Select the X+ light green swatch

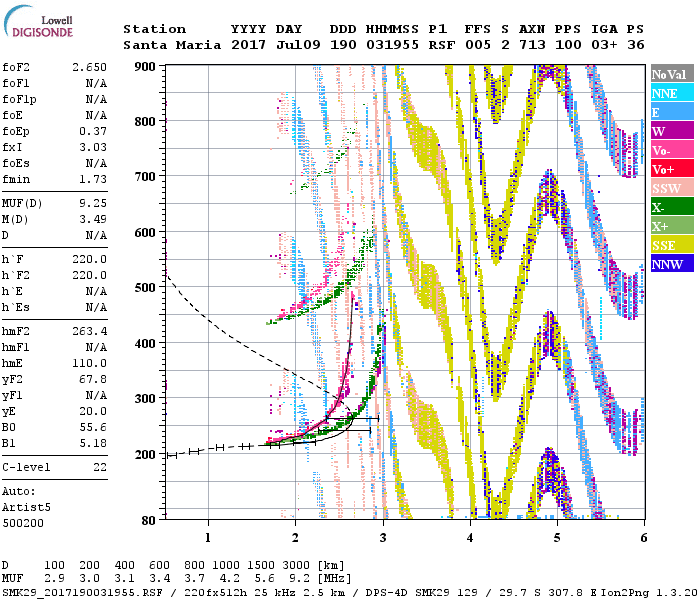point(672,226)
